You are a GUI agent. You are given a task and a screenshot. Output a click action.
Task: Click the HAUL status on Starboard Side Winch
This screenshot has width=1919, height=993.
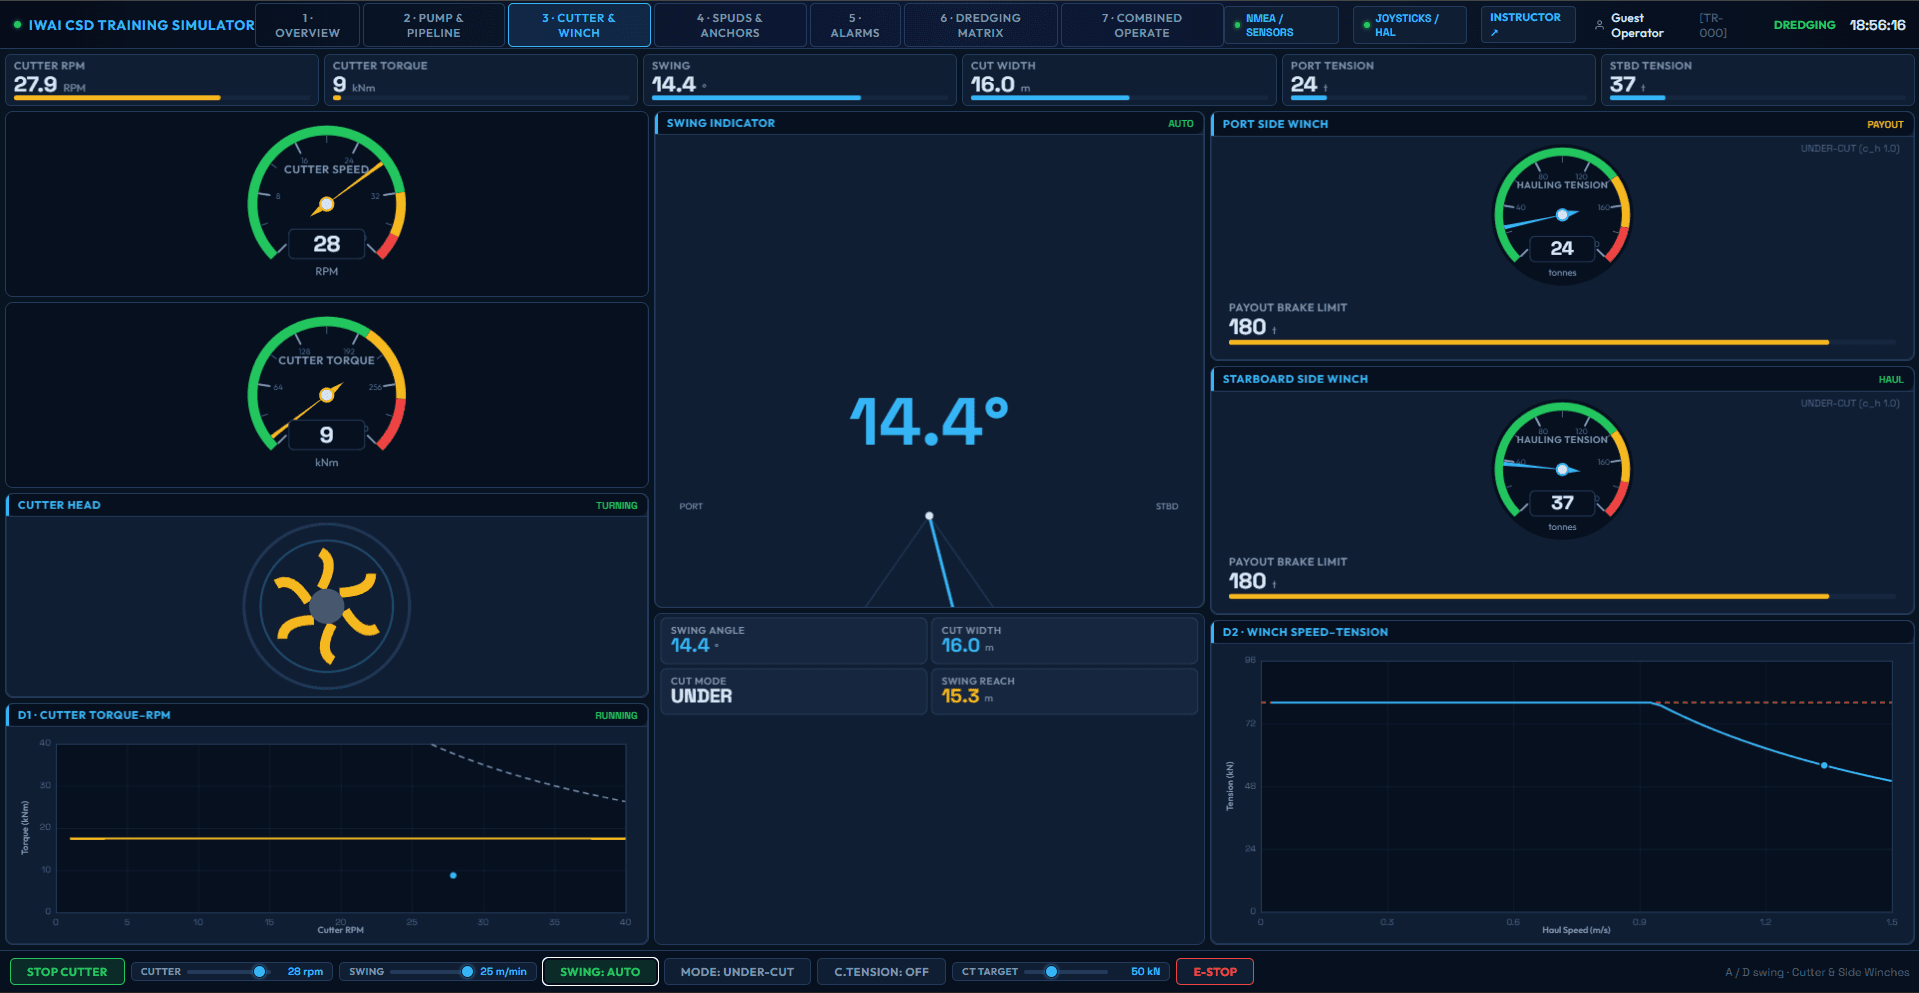[1891, 380]
